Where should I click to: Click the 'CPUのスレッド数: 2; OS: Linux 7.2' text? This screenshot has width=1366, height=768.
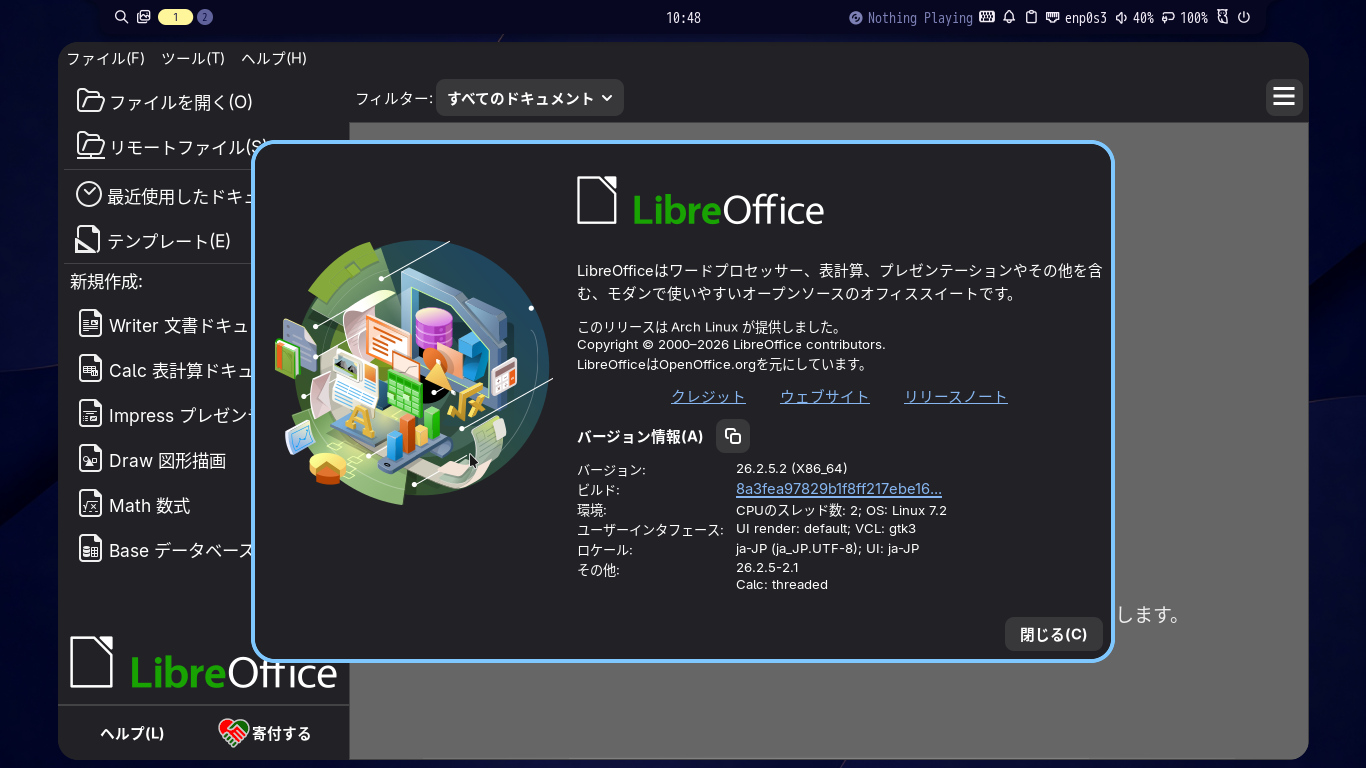(841, 510)
